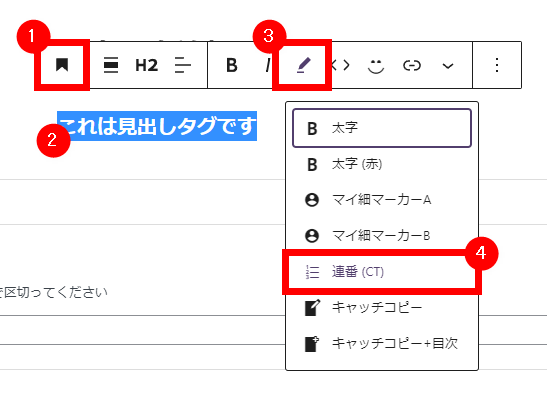Screen dimensions: 547x404
Task: Select キャッチコピー+目次 option
Action: pos(382,344)
